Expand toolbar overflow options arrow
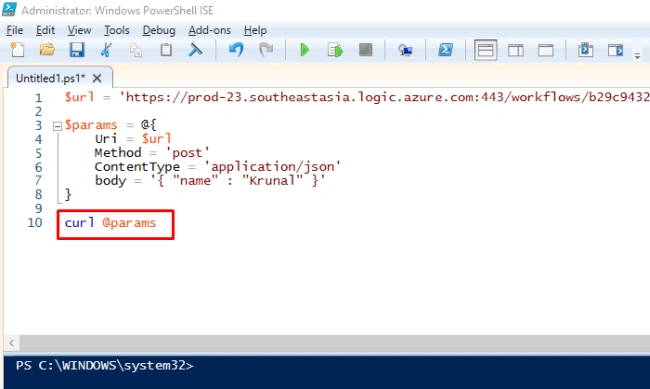Screen dimensions: 650x389 [637, 56]
